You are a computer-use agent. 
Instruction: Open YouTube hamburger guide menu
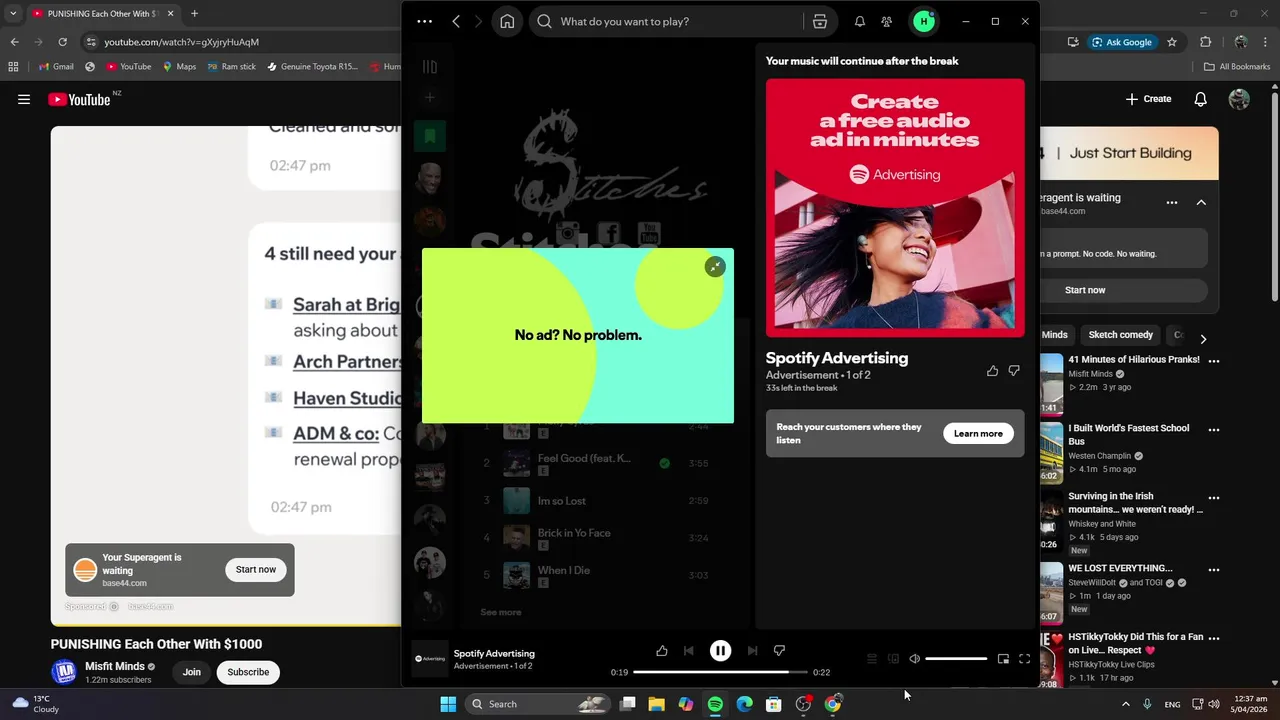click(x=24, y=99)
